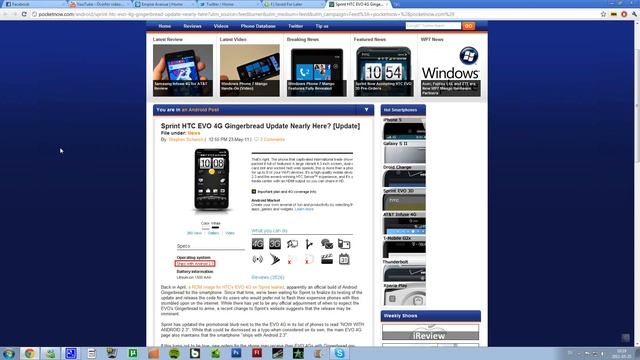Image resolution: width=640 pixels, height=360 pixels.
Task: Follow the 'News' link under File under
Action: click(194, 133)
